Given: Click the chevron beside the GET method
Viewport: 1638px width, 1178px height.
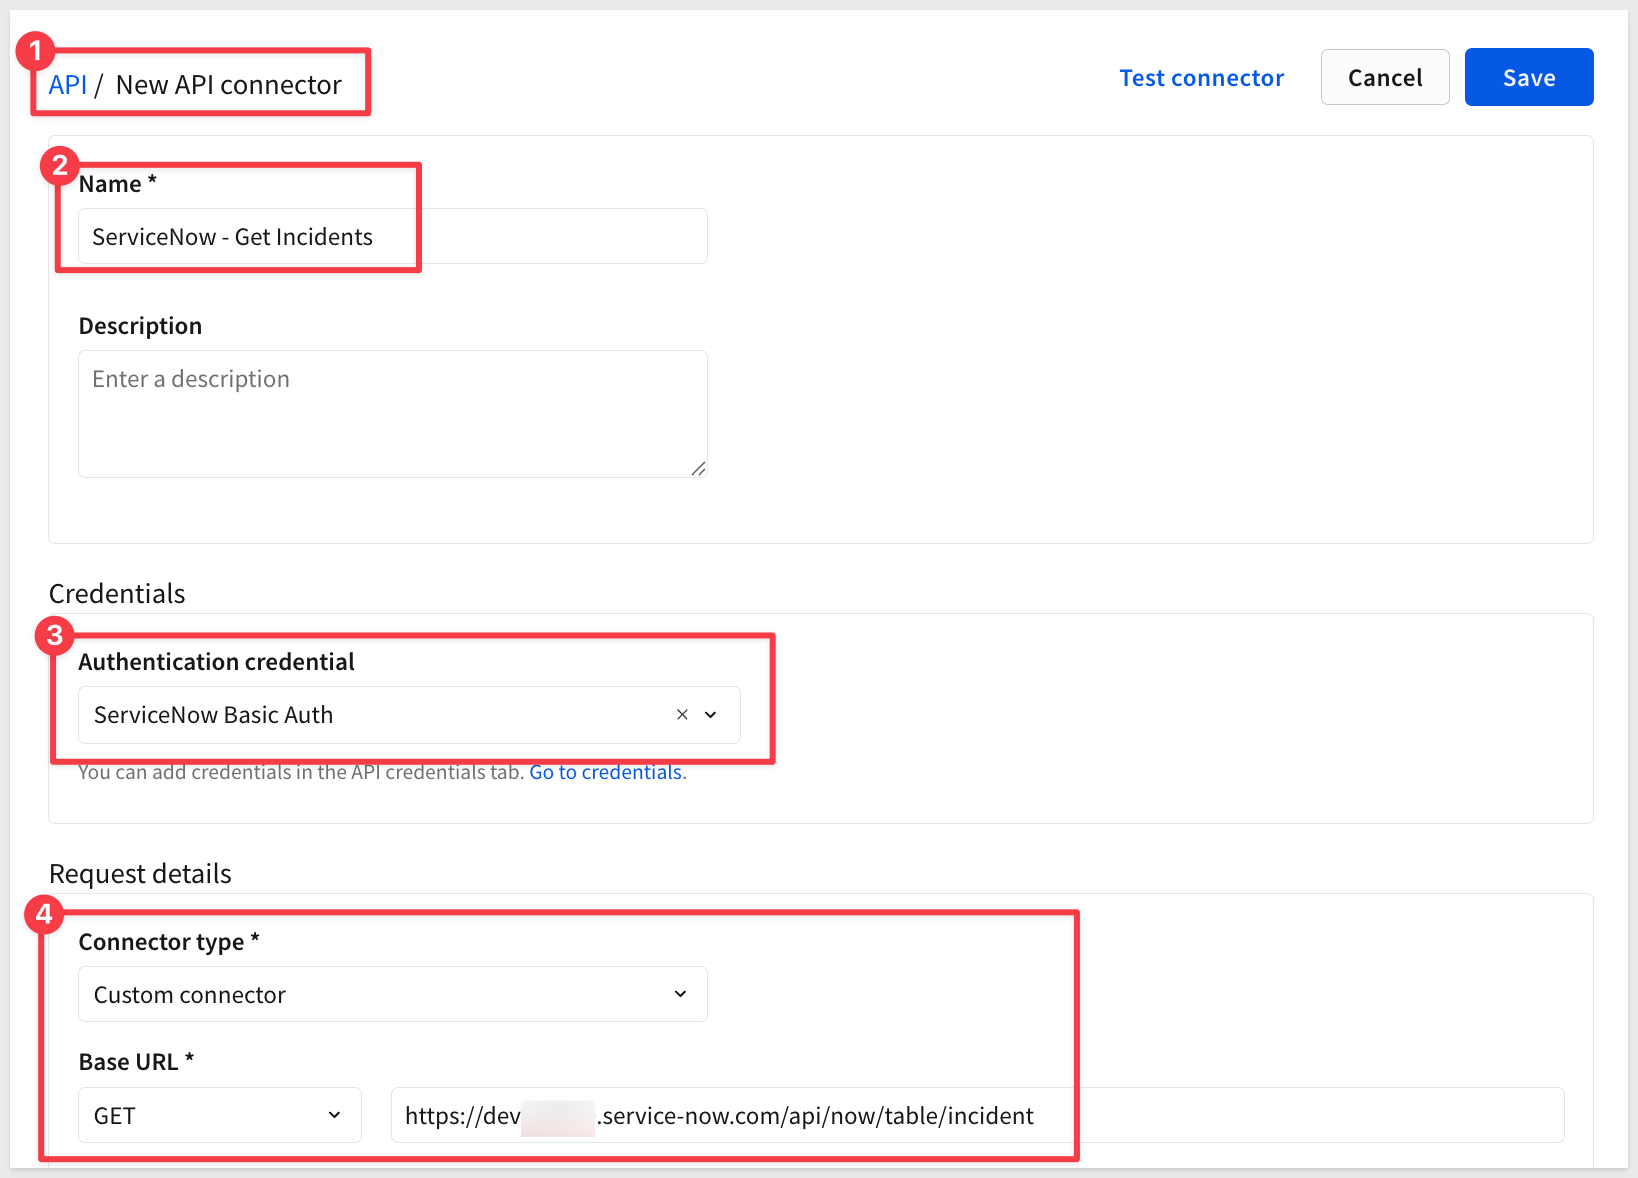Looking at the screenshot, I should tap(334, 1115).
